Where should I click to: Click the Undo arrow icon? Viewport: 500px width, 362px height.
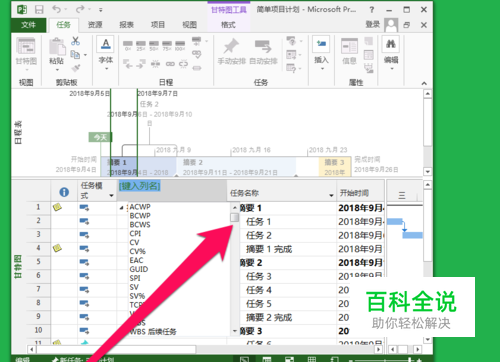point(57,9)
